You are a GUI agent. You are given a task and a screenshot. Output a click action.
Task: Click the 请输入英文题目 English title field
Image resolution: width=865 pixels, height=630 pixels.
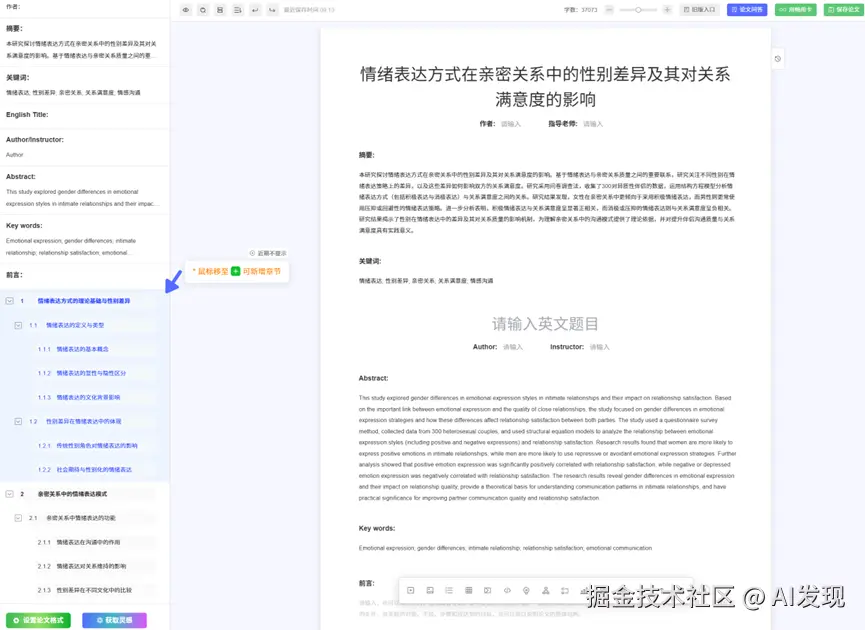(545, 324)
